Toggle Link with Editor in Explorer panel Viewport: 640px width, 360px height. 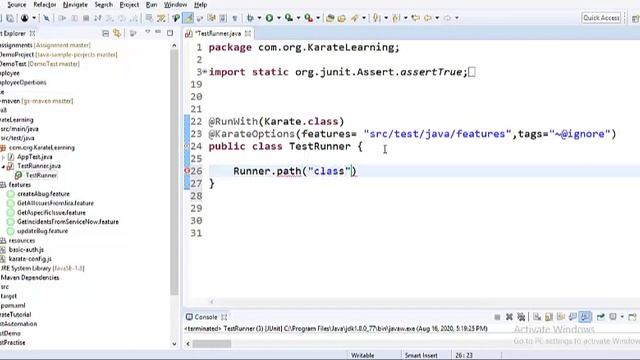(117, 33)
